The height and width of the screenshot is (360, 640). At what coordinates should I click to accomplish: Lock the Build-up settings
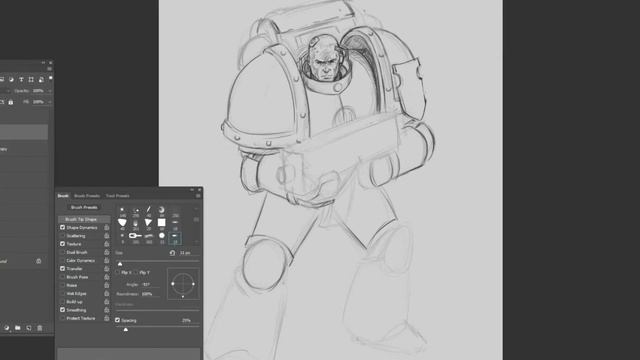tap(107, 302)
